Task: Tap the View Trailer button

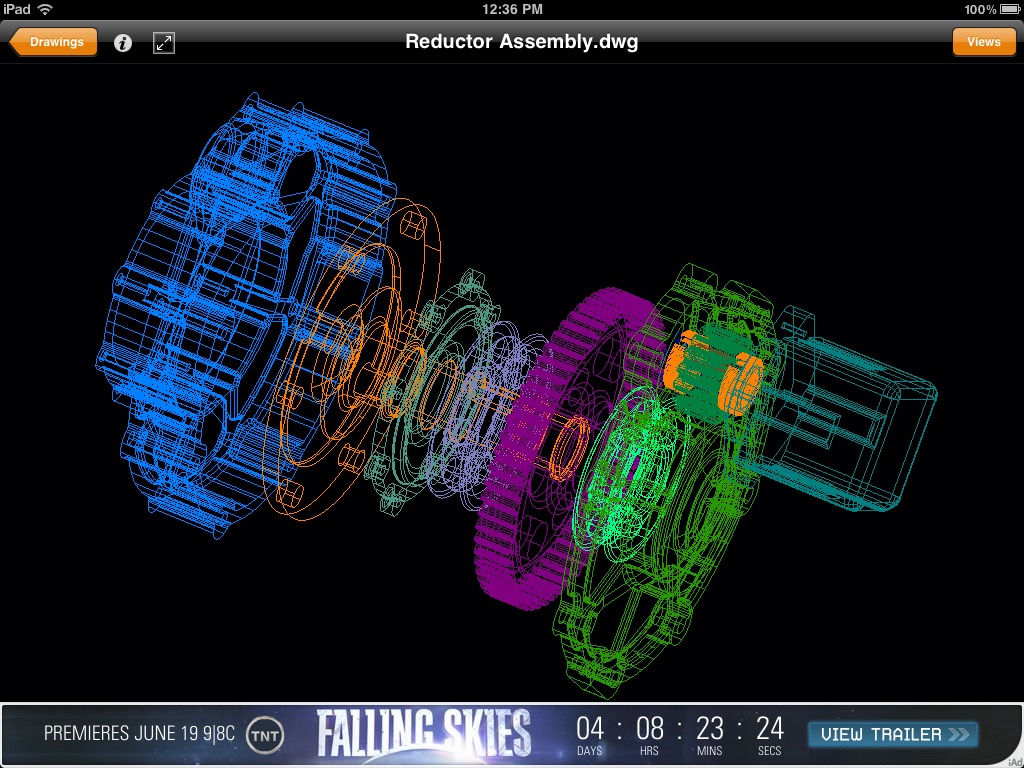Action: click(893, 734)
